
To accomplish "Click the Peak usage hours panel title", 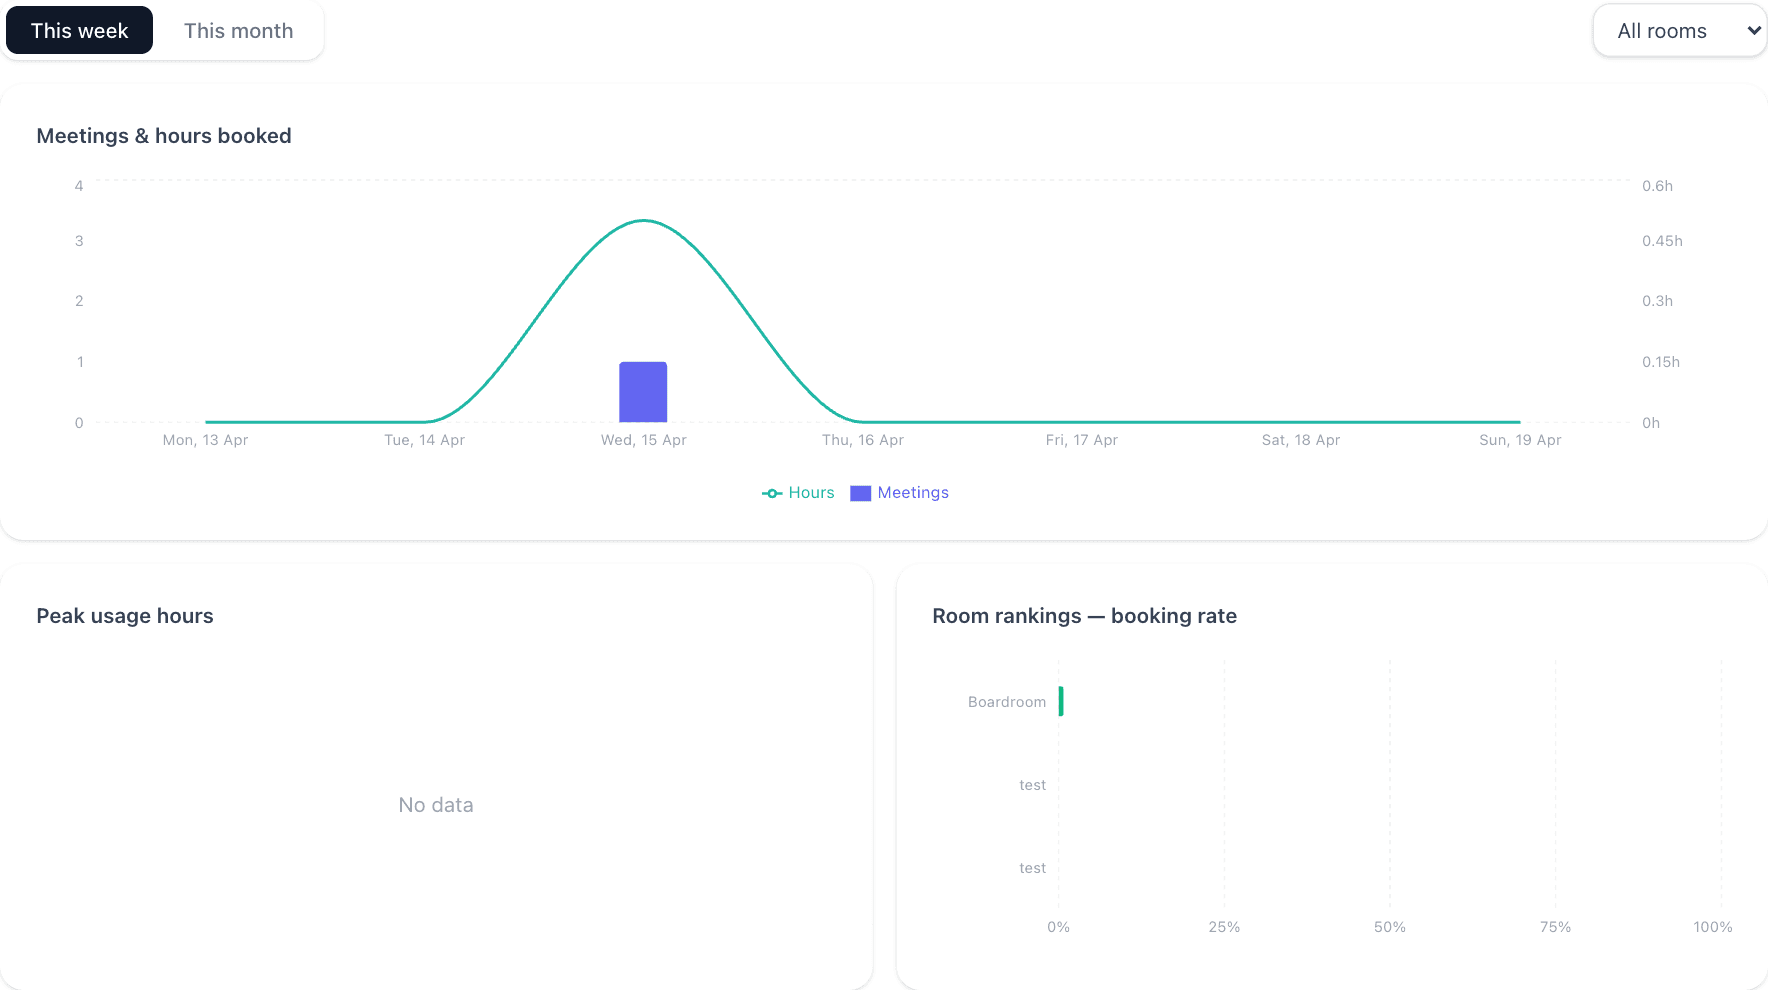I will point(124,615).
